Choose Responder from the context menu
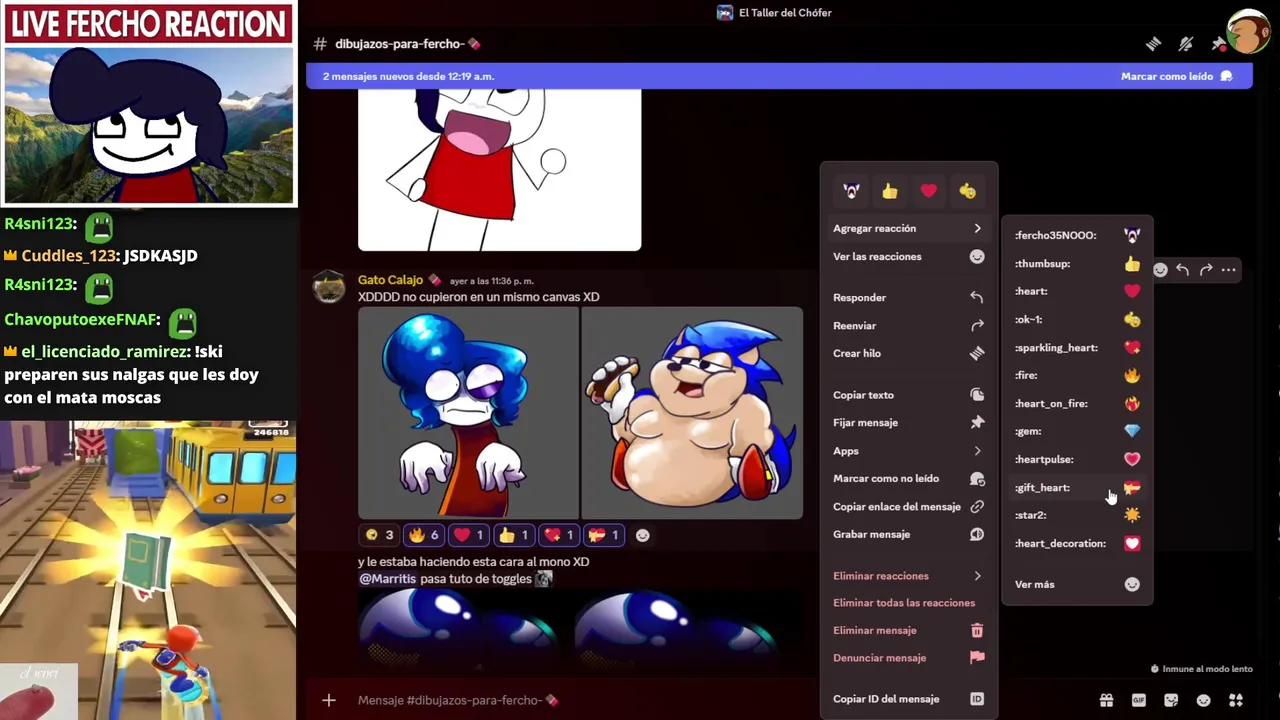 pyautogui.click(x=908, y=297)
